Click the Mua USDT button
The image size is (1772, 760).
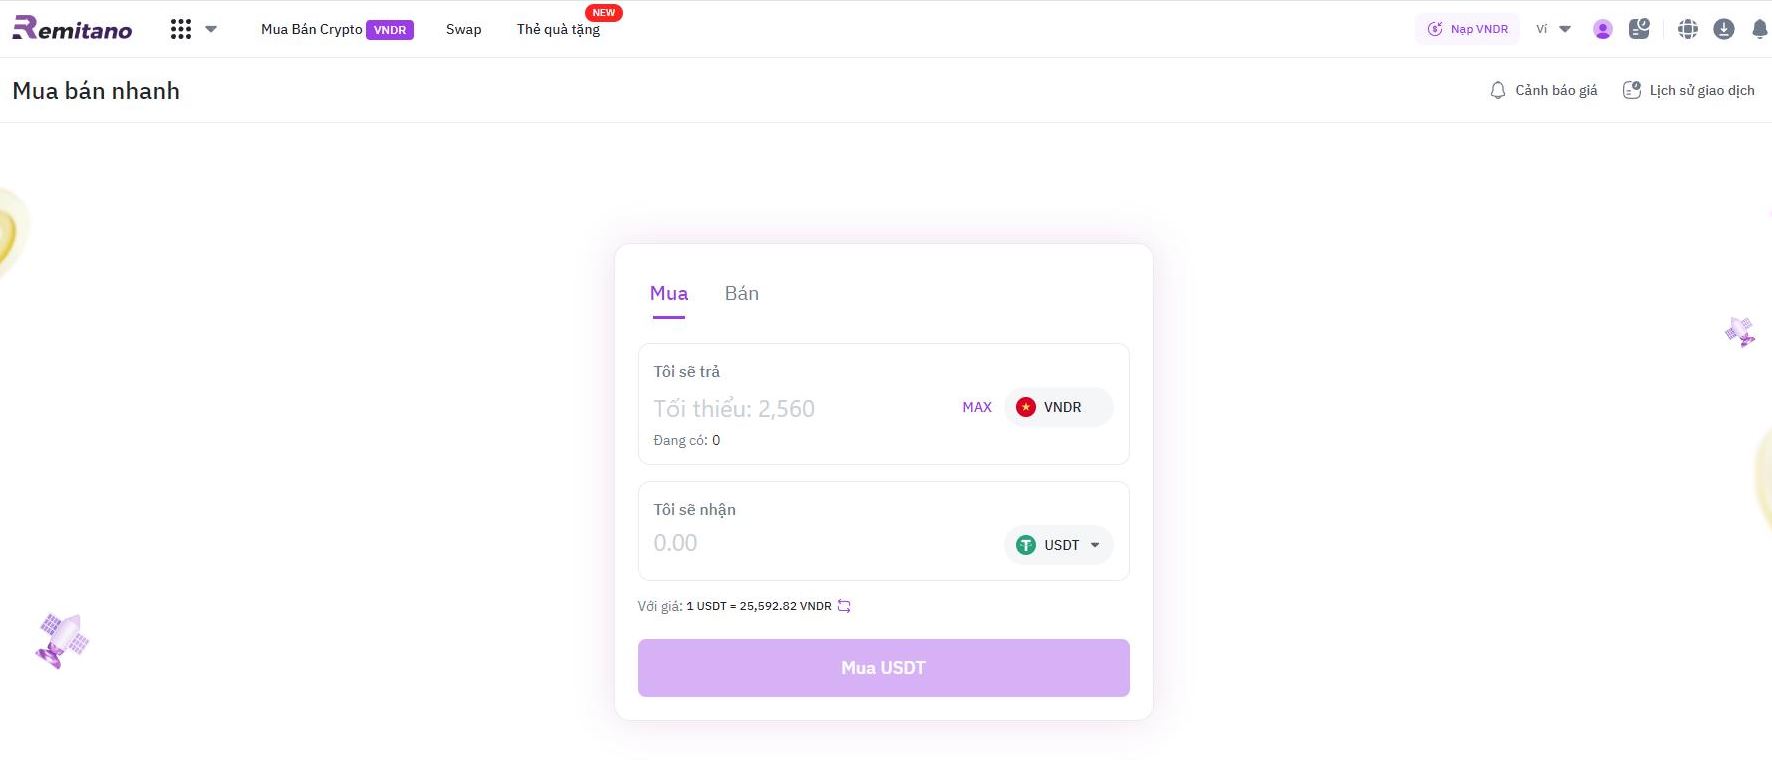coord(884,668)
